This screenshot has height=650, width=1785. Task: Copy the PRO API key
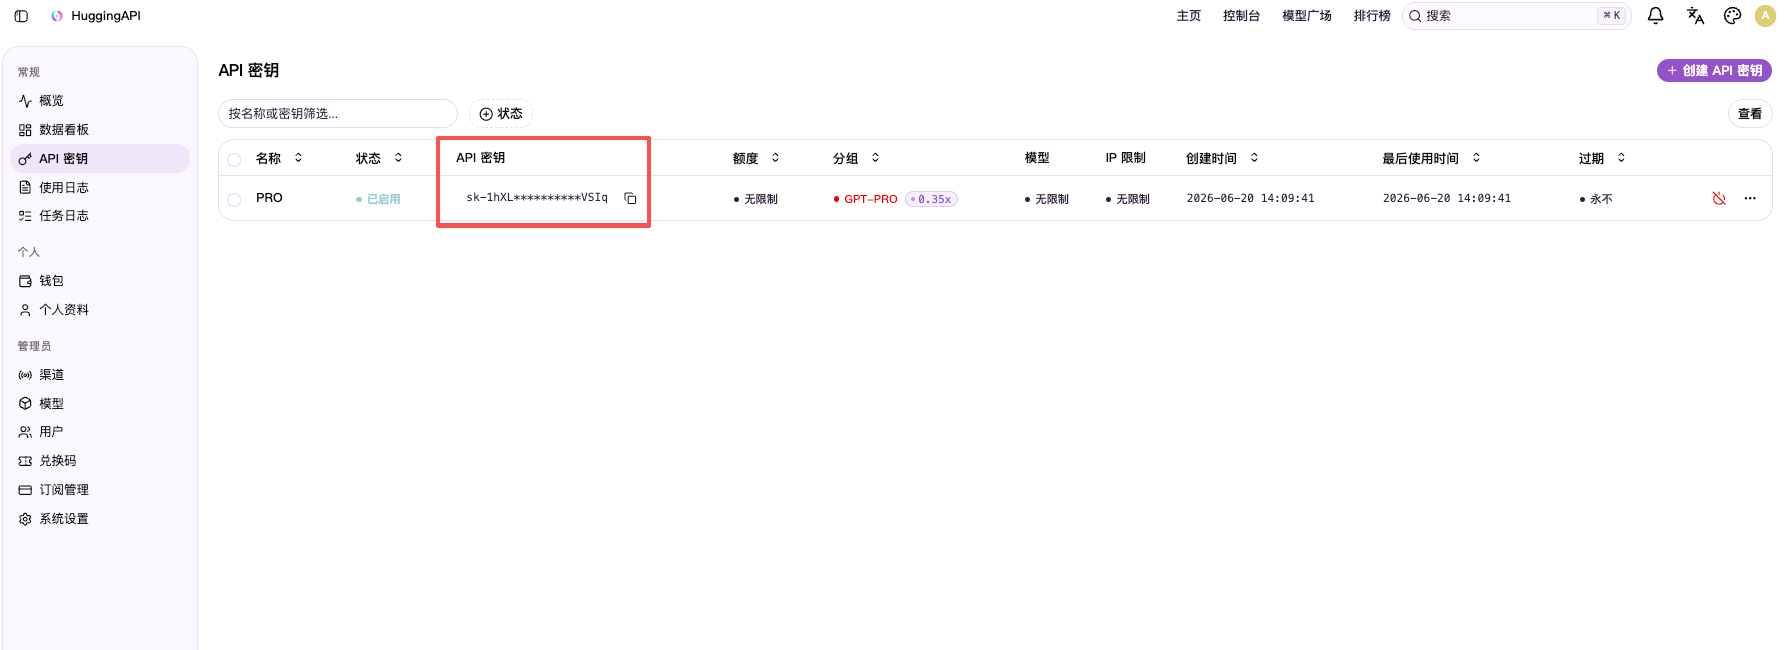(630, 198)
